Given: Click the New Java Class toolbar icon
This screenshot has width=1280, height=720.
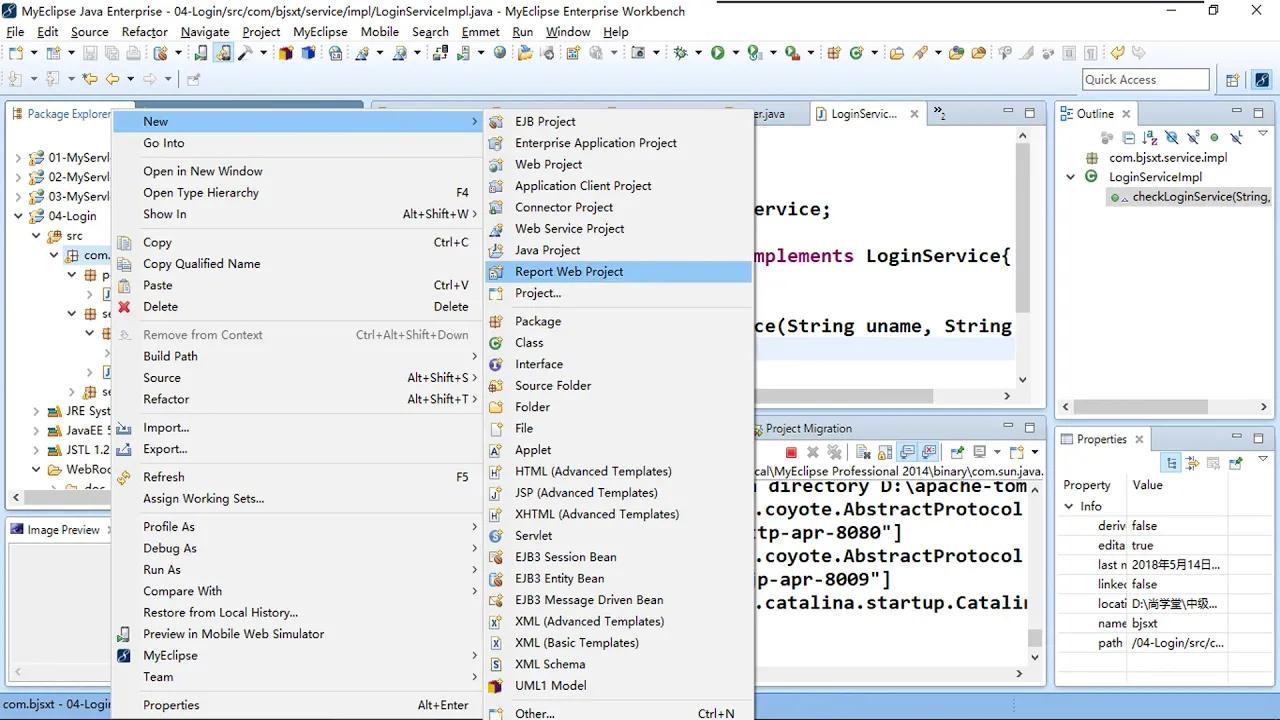Looking at the screenshot, I should [x=856, y=53].
